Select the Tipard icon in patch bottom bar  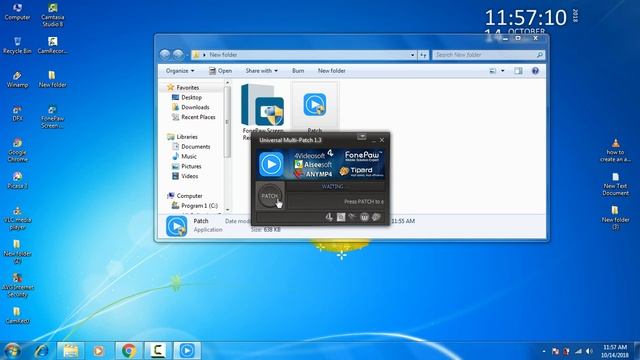point(376,217)
